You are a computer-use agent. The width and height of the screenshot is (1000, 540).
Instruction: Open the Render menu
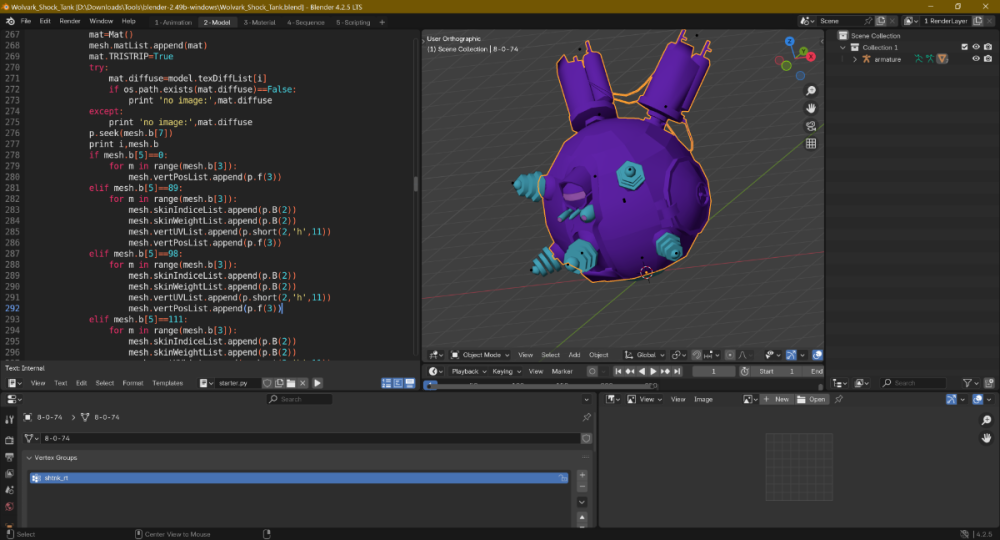(70, 21)
